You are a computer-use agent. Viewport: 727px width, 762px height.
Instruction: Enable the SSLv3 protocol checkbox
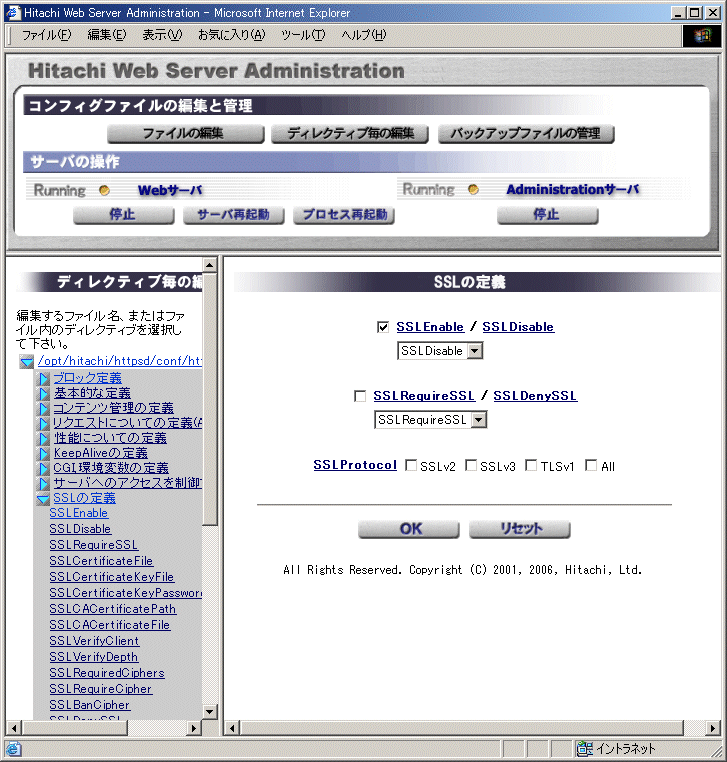pyautogui.click(x=471, y=466)
